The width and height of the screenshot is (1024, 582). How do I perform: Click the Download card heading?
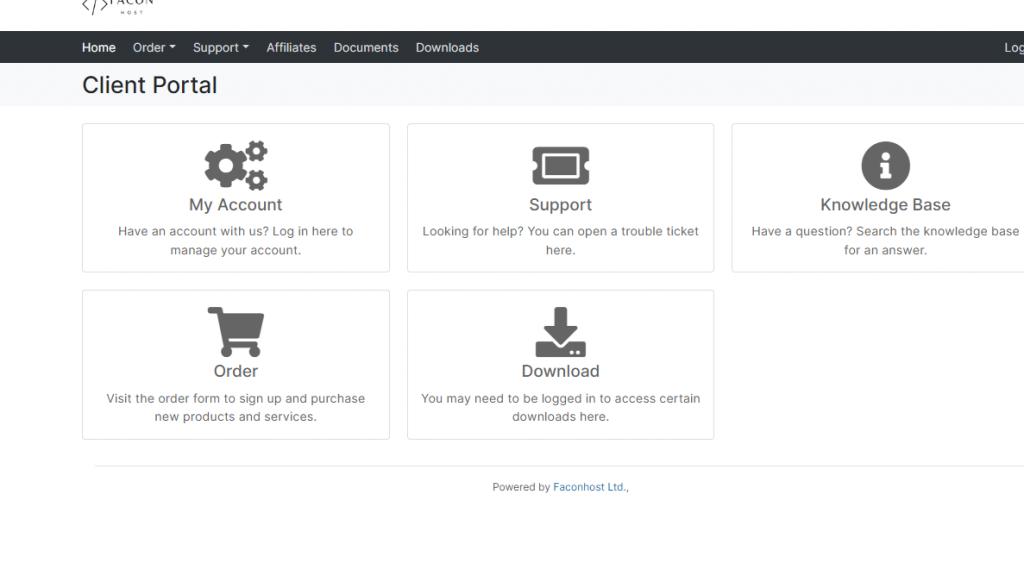[x=560, y=371]
